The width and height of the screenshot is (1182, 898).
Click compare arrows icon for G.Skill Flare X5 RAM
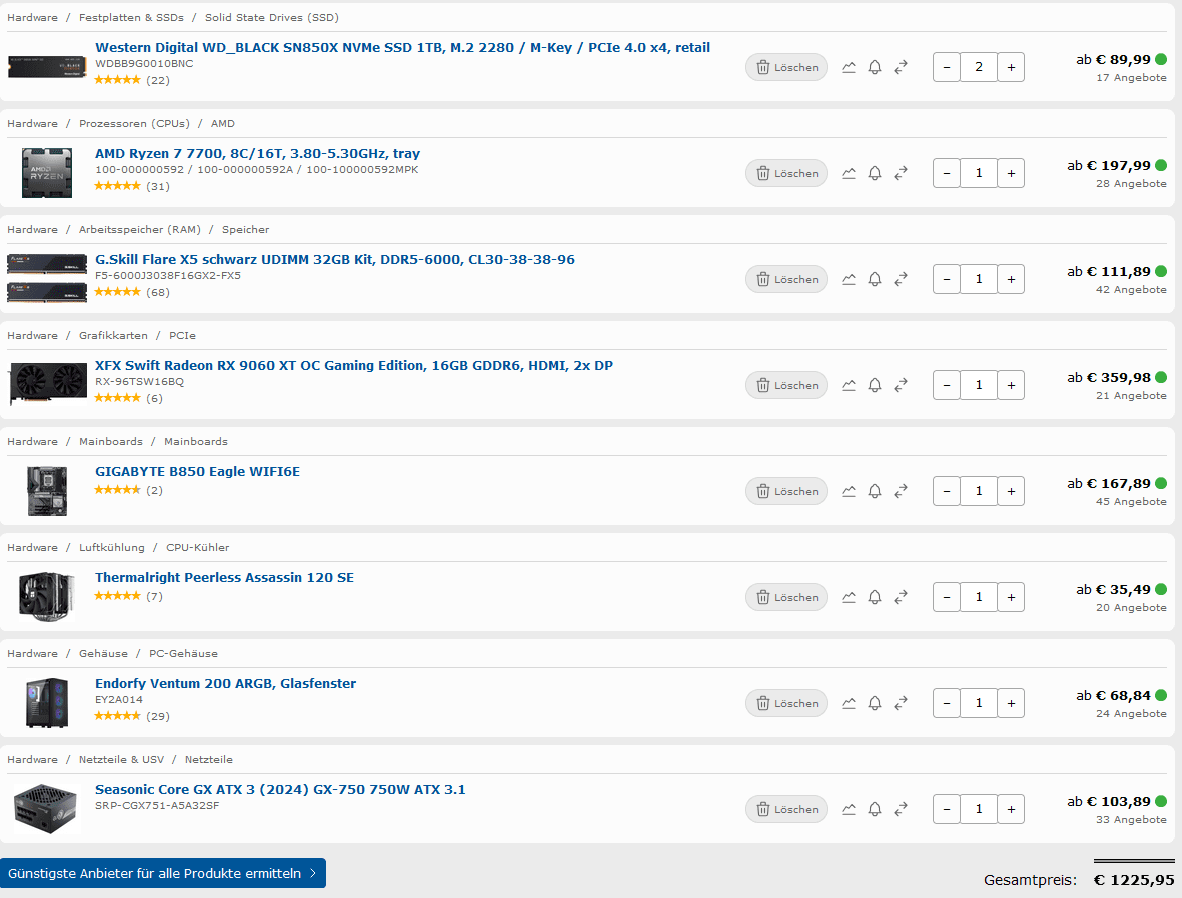(901, 279)
